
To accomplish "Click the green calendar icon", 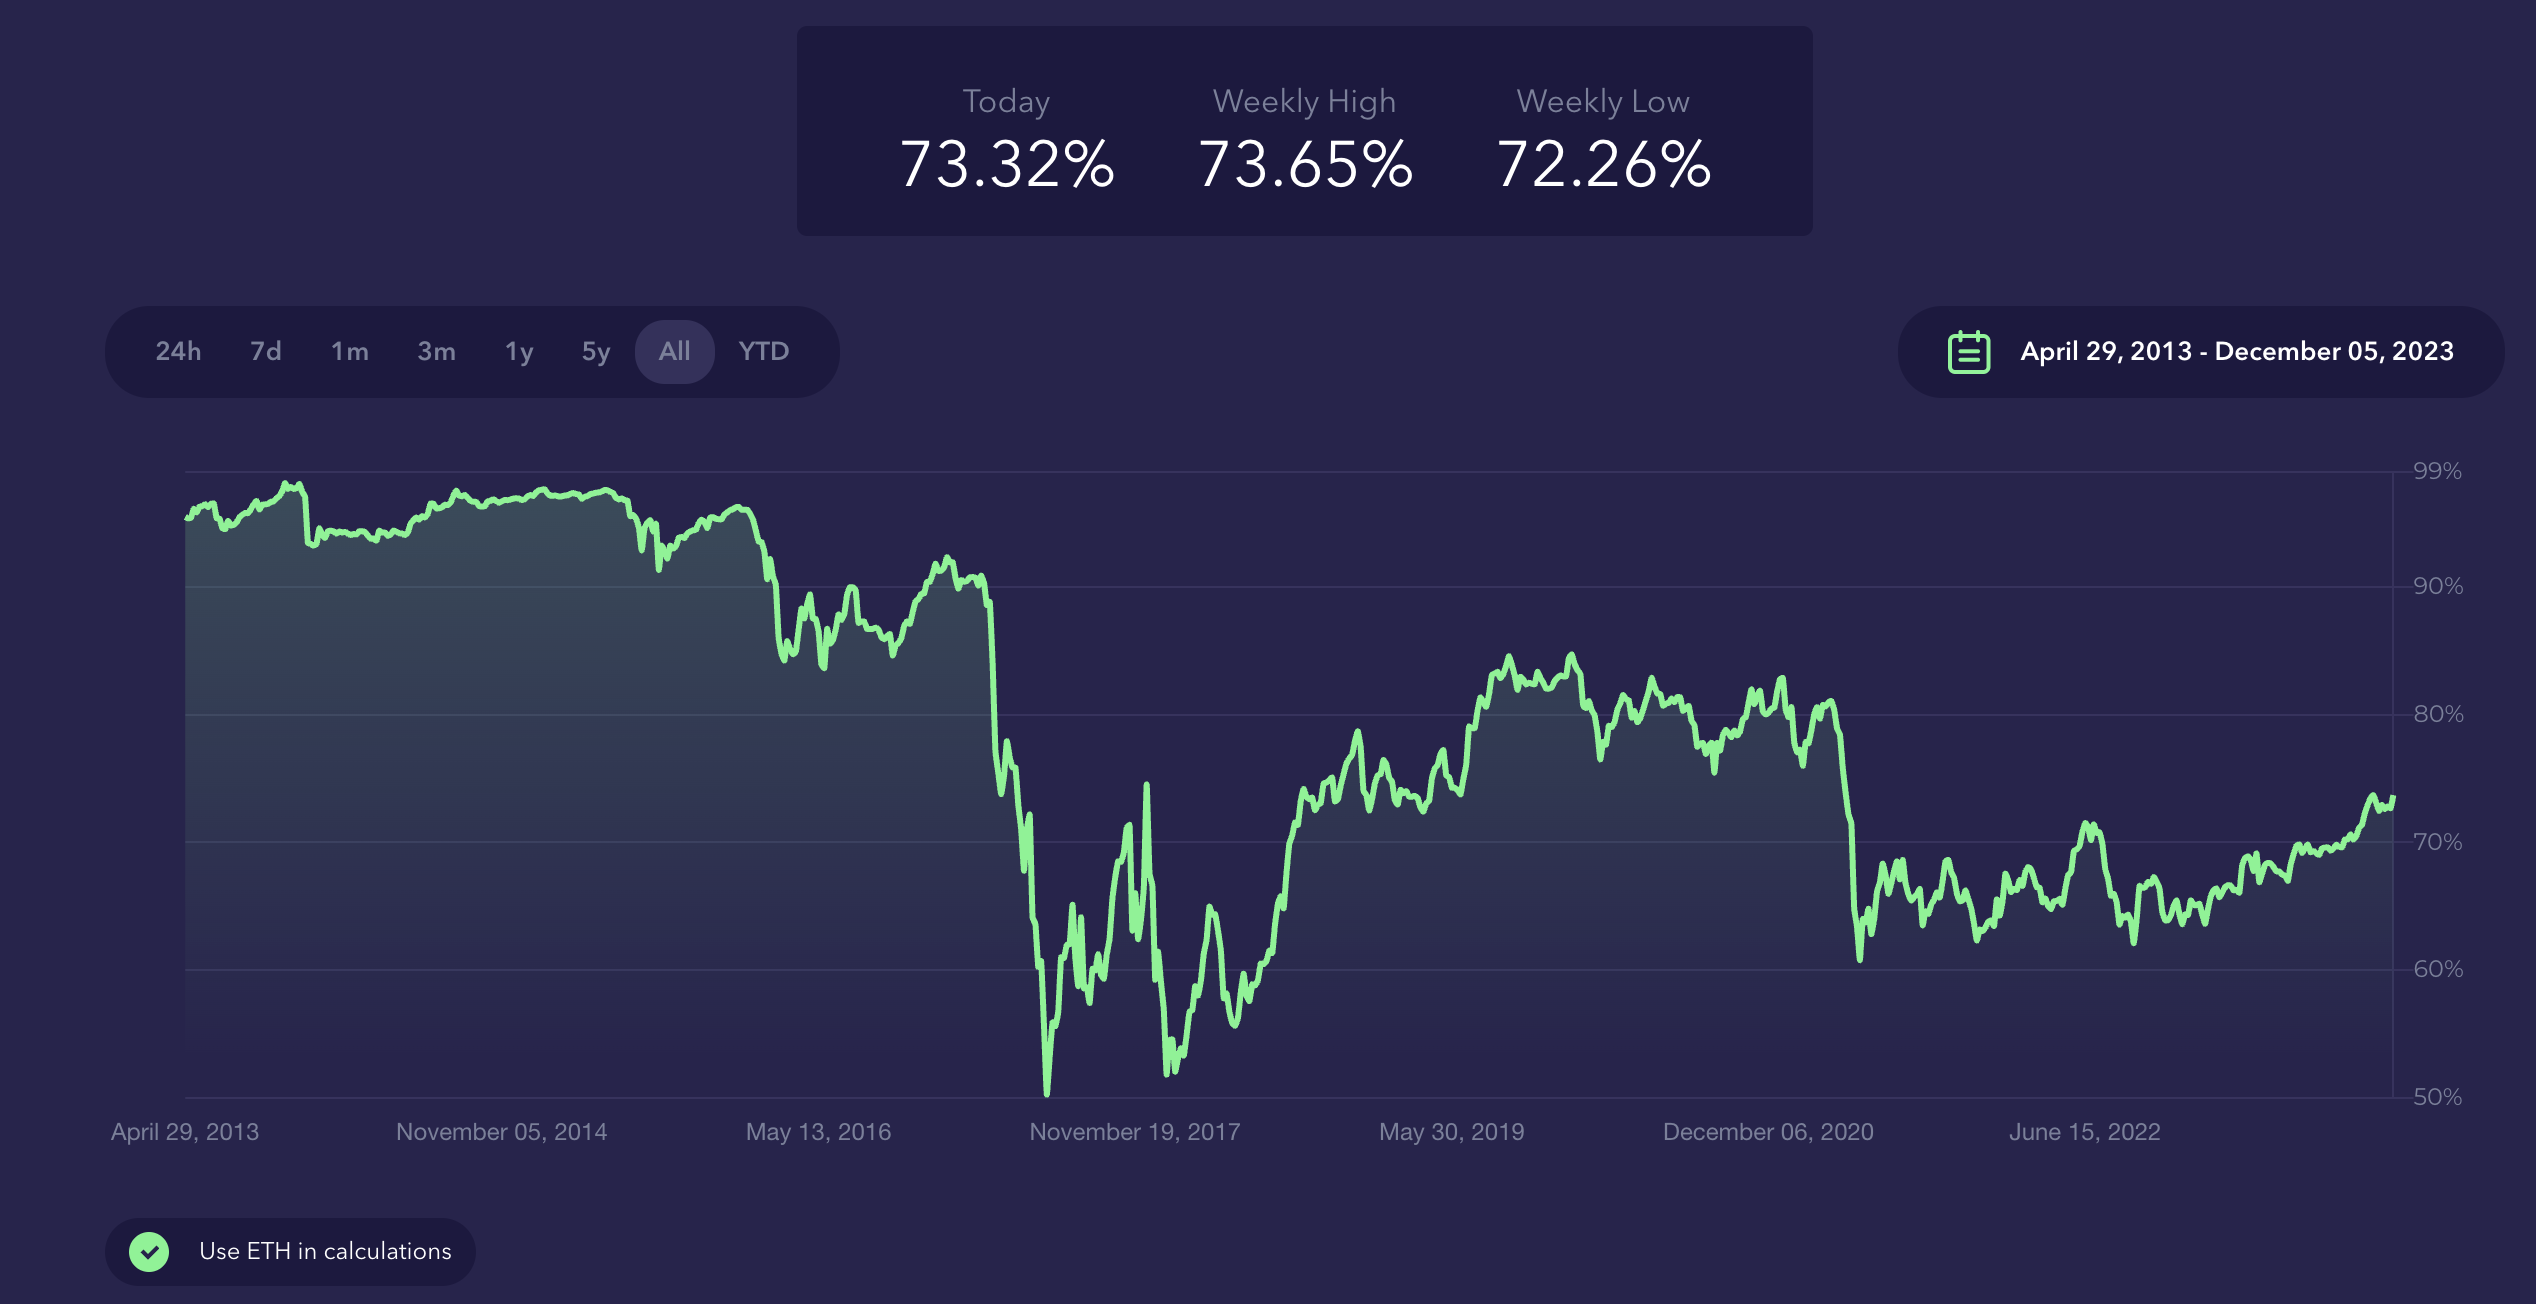I will coord(1968,352).
